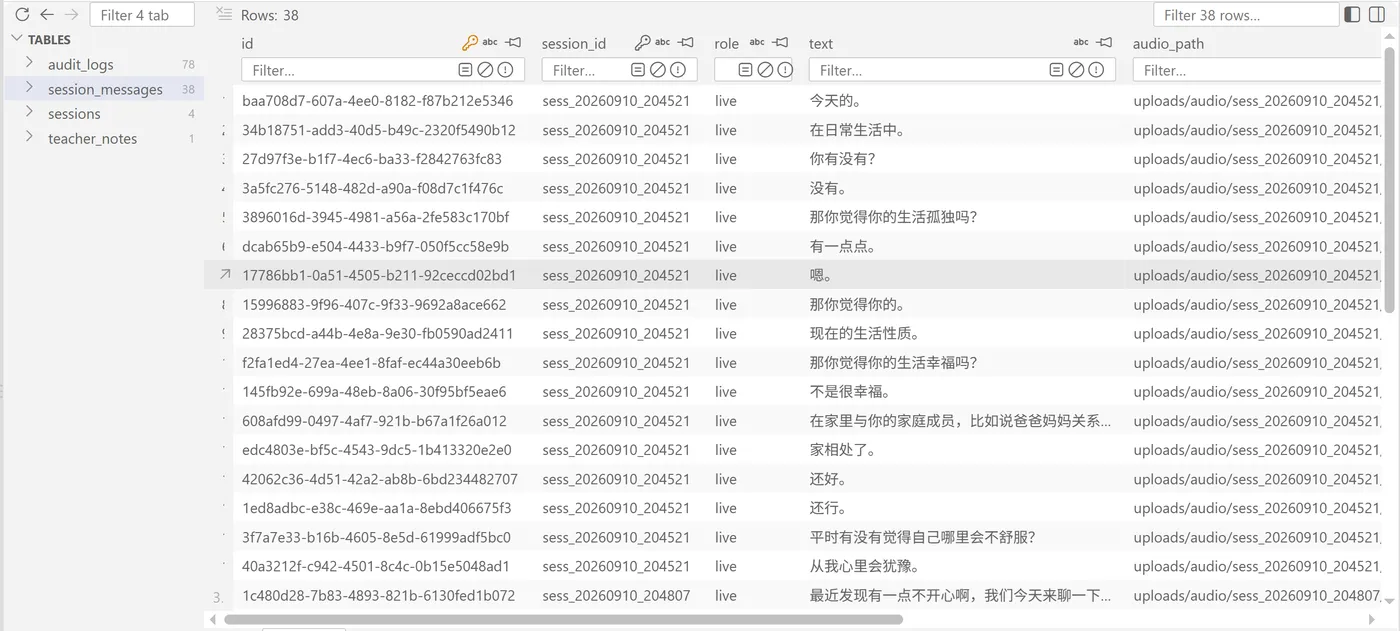The image size is (1400, 631).
Task: Click session_id filter slashed circle icon
Action: point(658,70)
